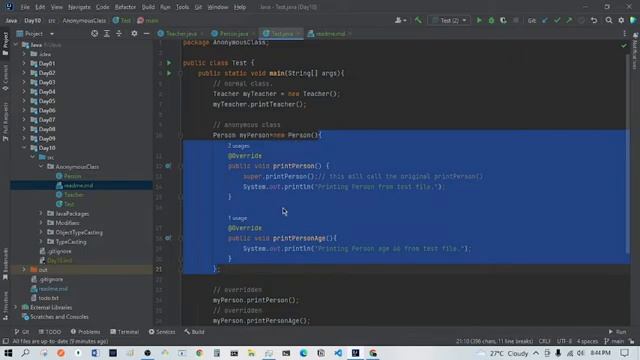Screen dimensions: 640x360
Task: Open the Build tool window
Action: coord(194,332)
